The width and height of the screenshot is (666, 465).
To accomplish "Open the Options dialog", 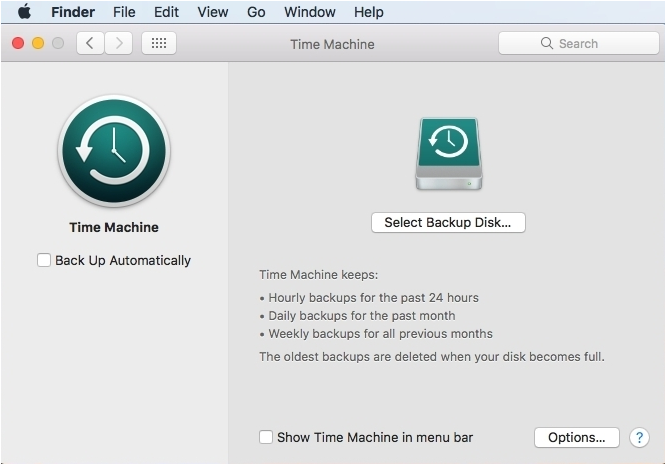I will pos(576,437).
